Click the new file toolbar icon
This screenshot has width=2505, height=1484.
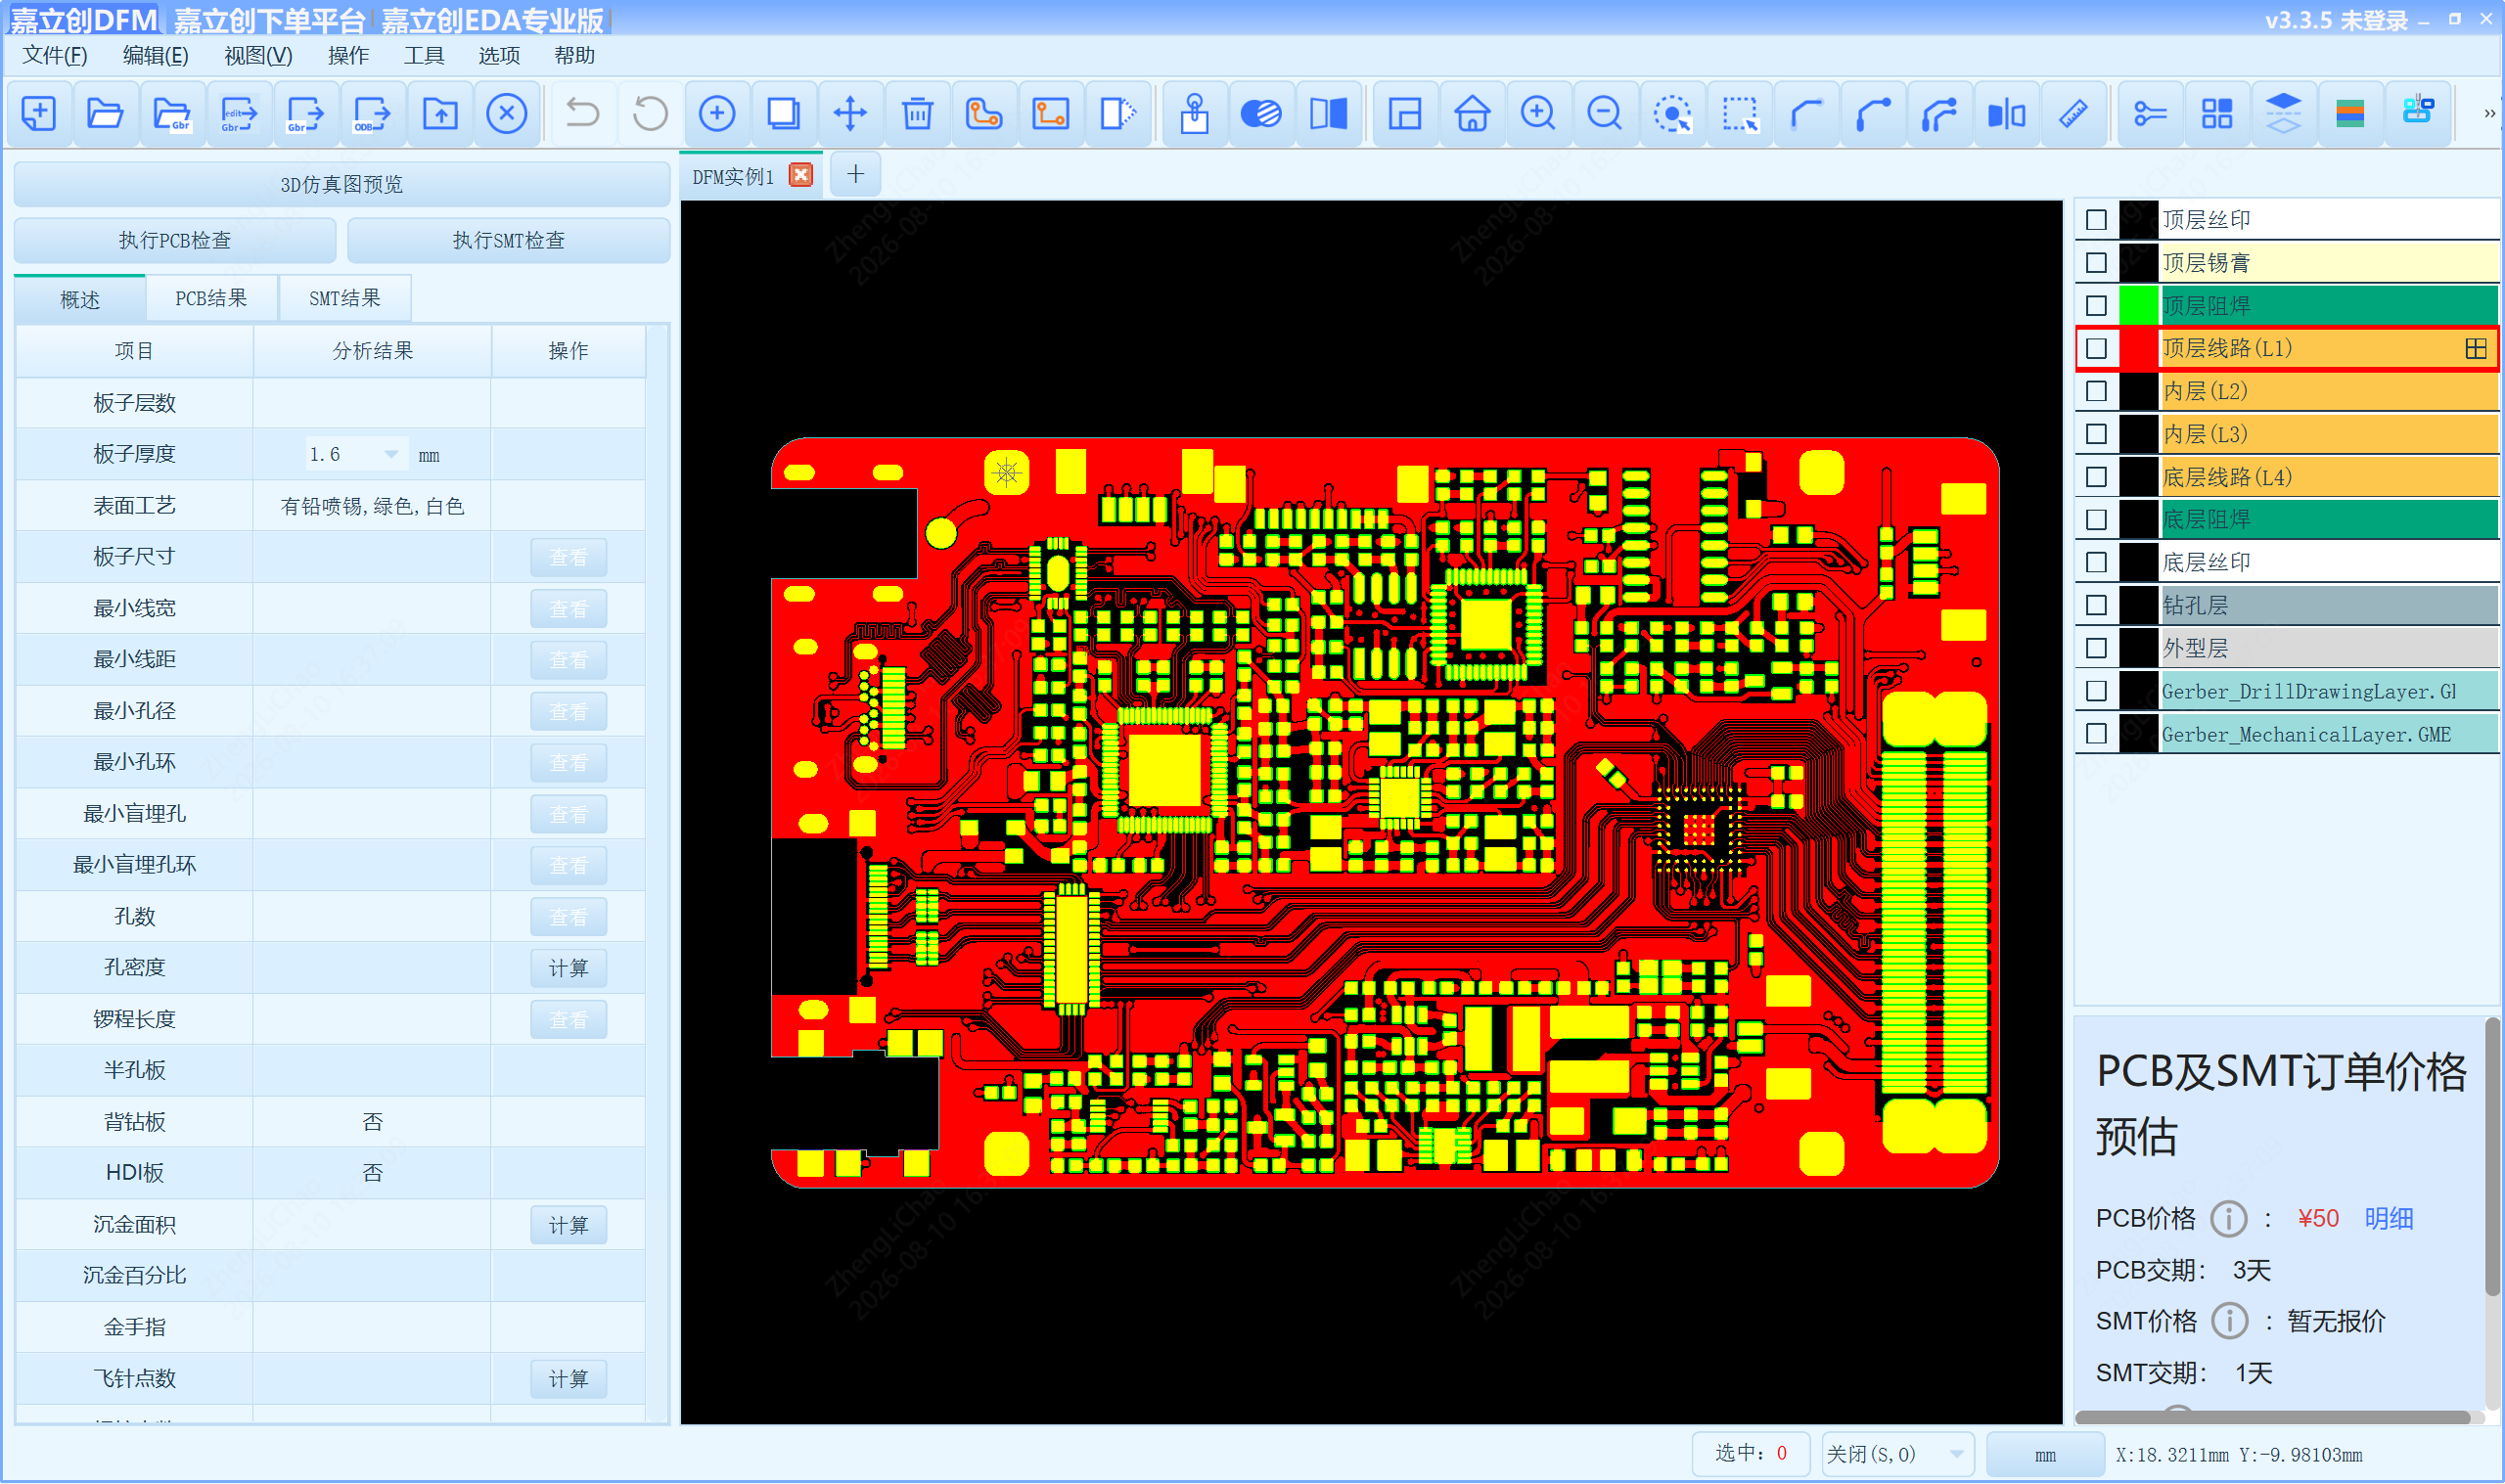click(x=38, y=113)
